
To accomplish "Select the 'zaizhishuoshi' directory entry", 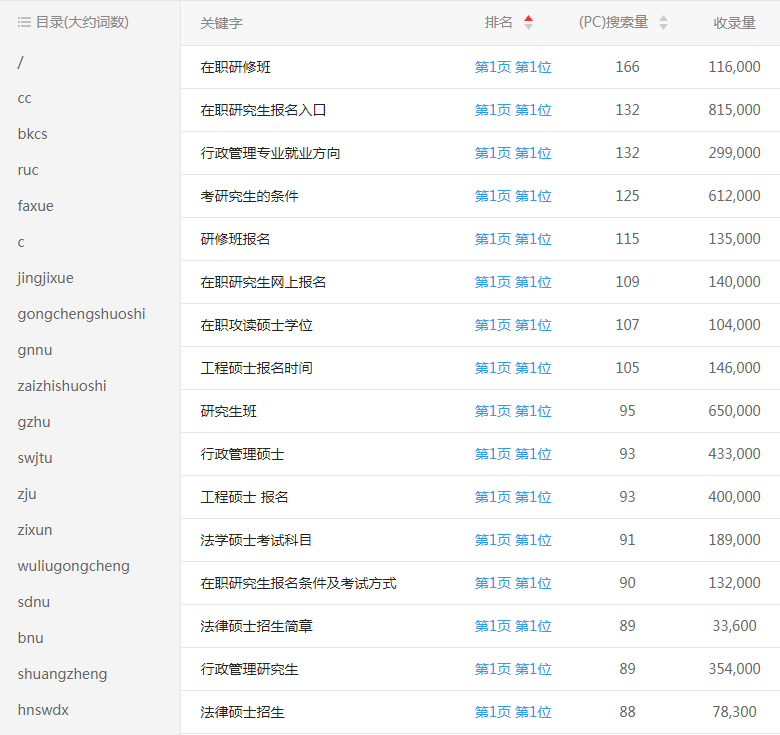I will point(62,386).
